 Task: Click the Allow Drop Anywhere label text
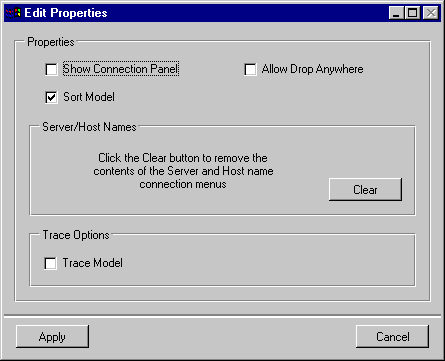(312, 69)
